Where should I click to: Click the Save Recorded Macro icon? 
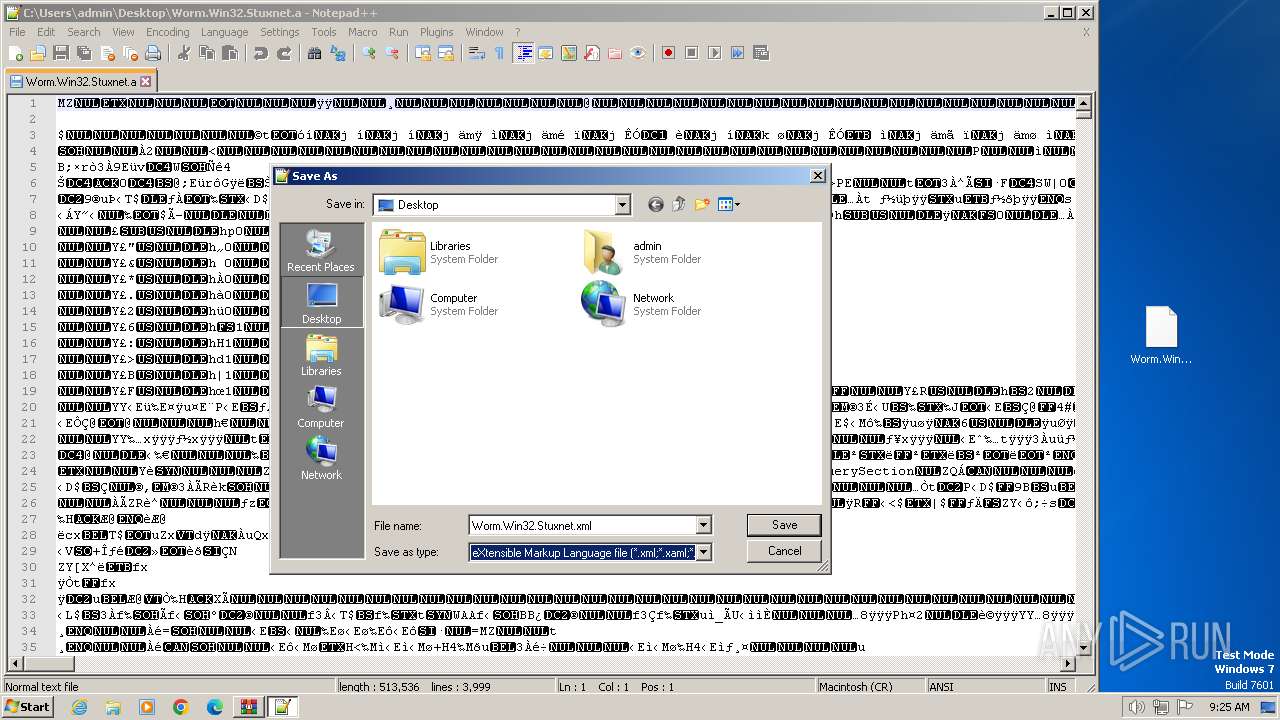[x=760, y=53]
